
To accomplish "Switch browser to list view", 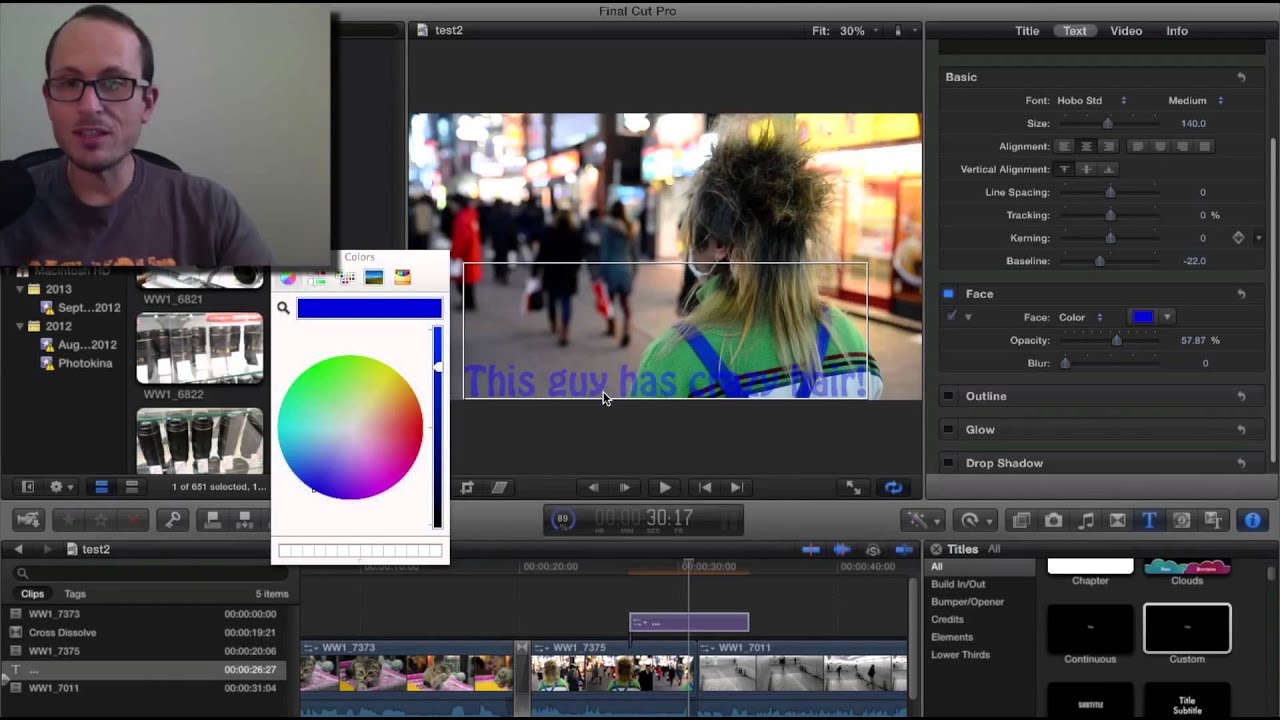I will pos(131,487).
